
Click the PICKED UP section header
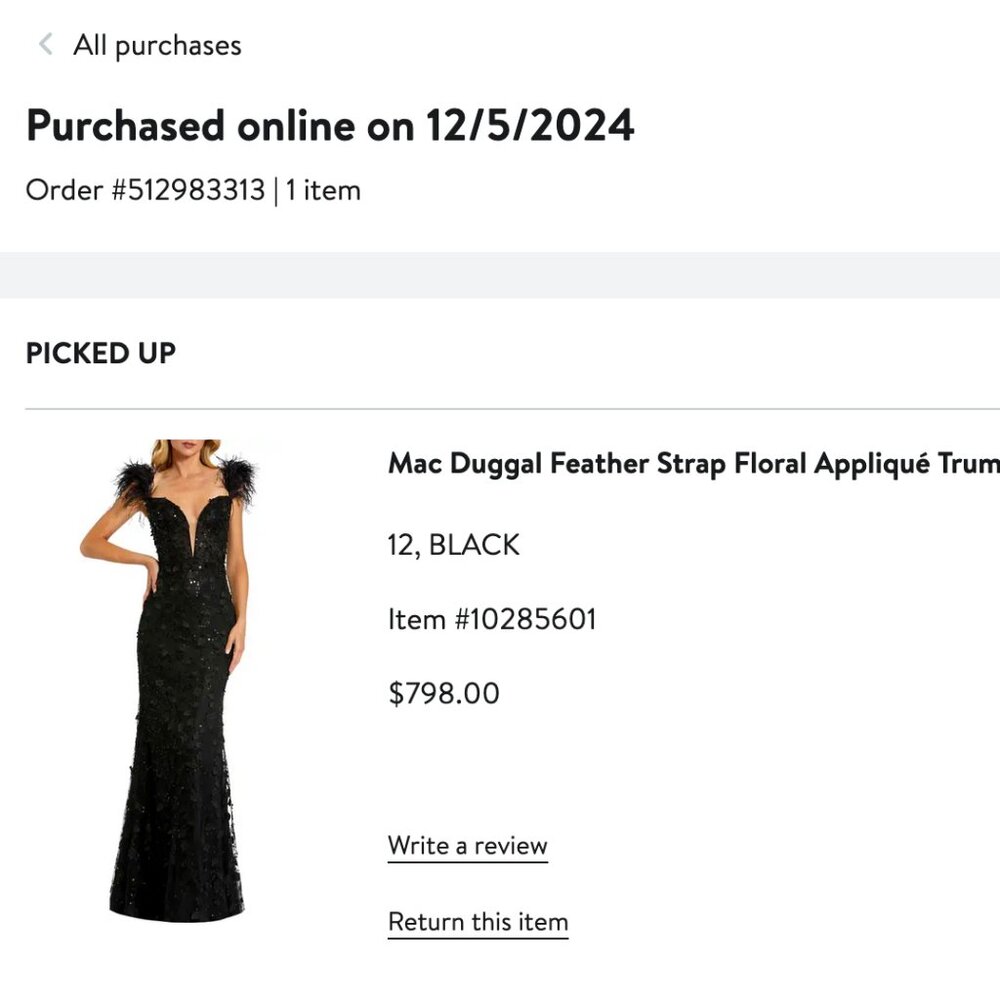[100, 353]
